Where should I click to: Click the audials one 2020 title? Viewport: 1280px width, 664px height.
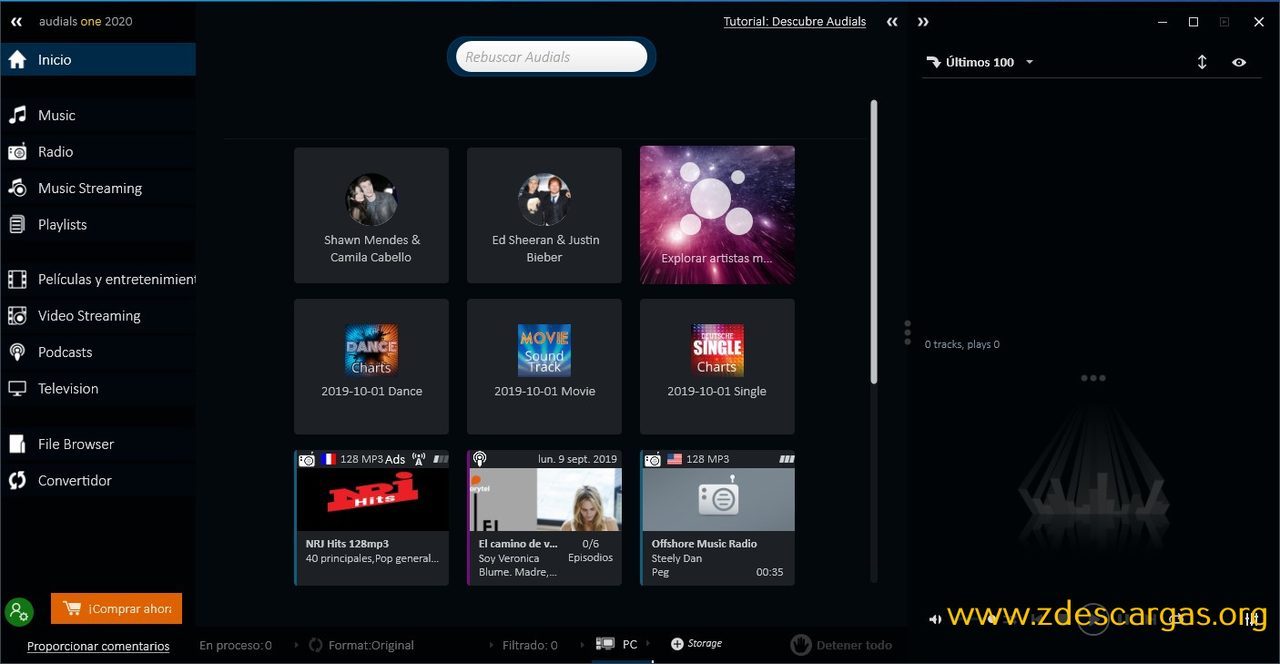[85, 21]
